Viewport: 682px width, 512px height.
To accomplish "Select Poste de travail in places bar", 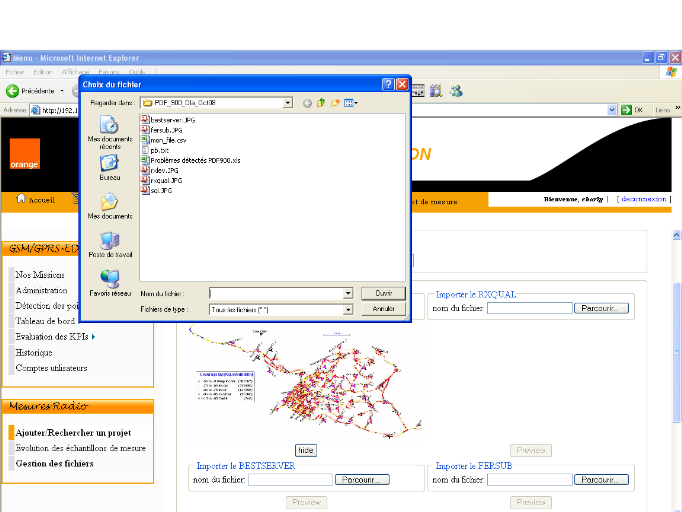I will tap(110, 244).
